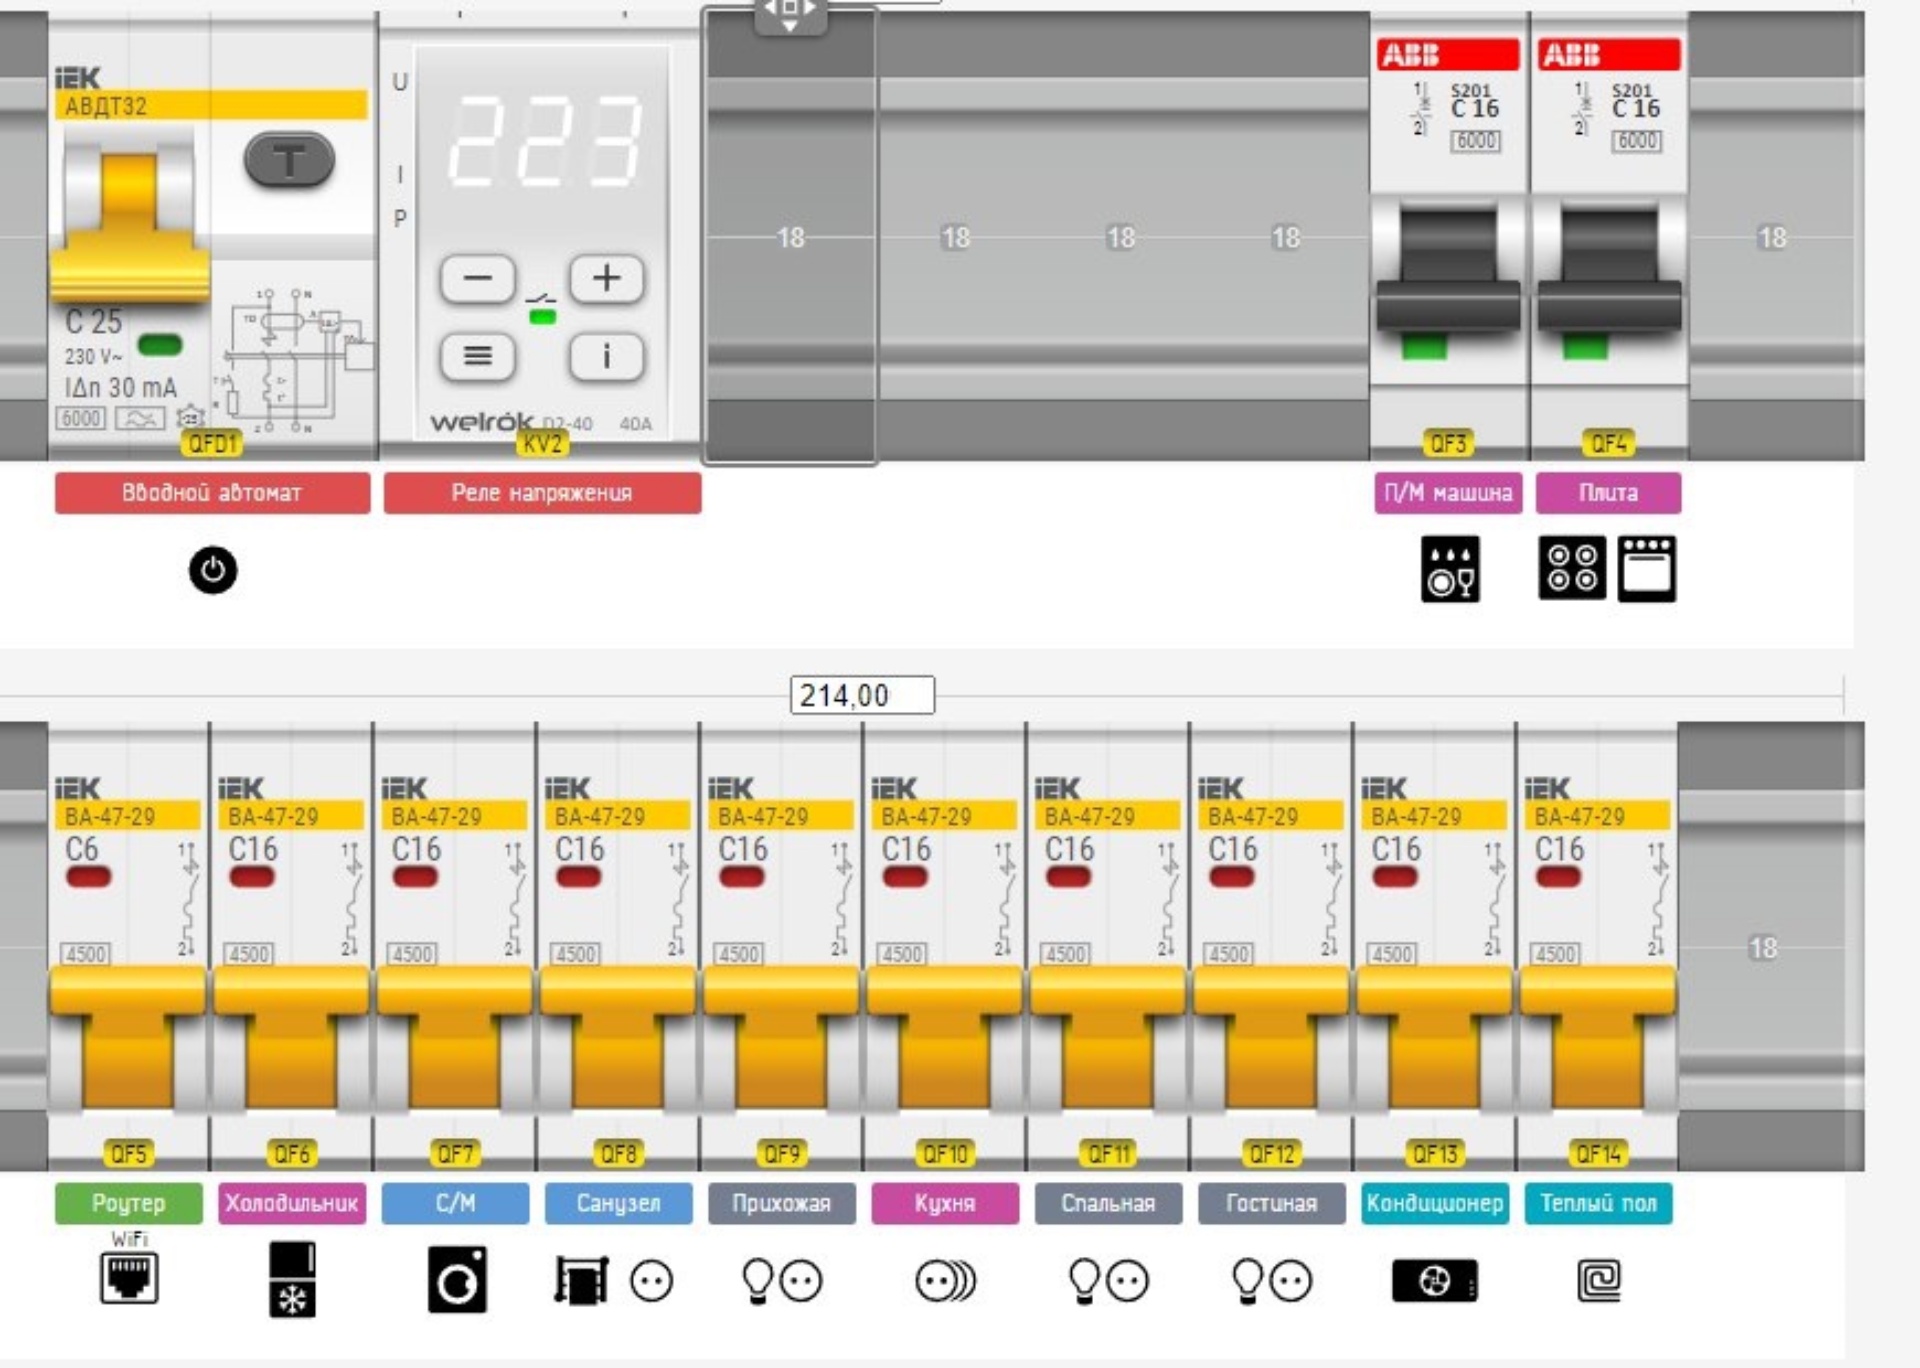Select the Спальная label

(x=1108, y=1203)
